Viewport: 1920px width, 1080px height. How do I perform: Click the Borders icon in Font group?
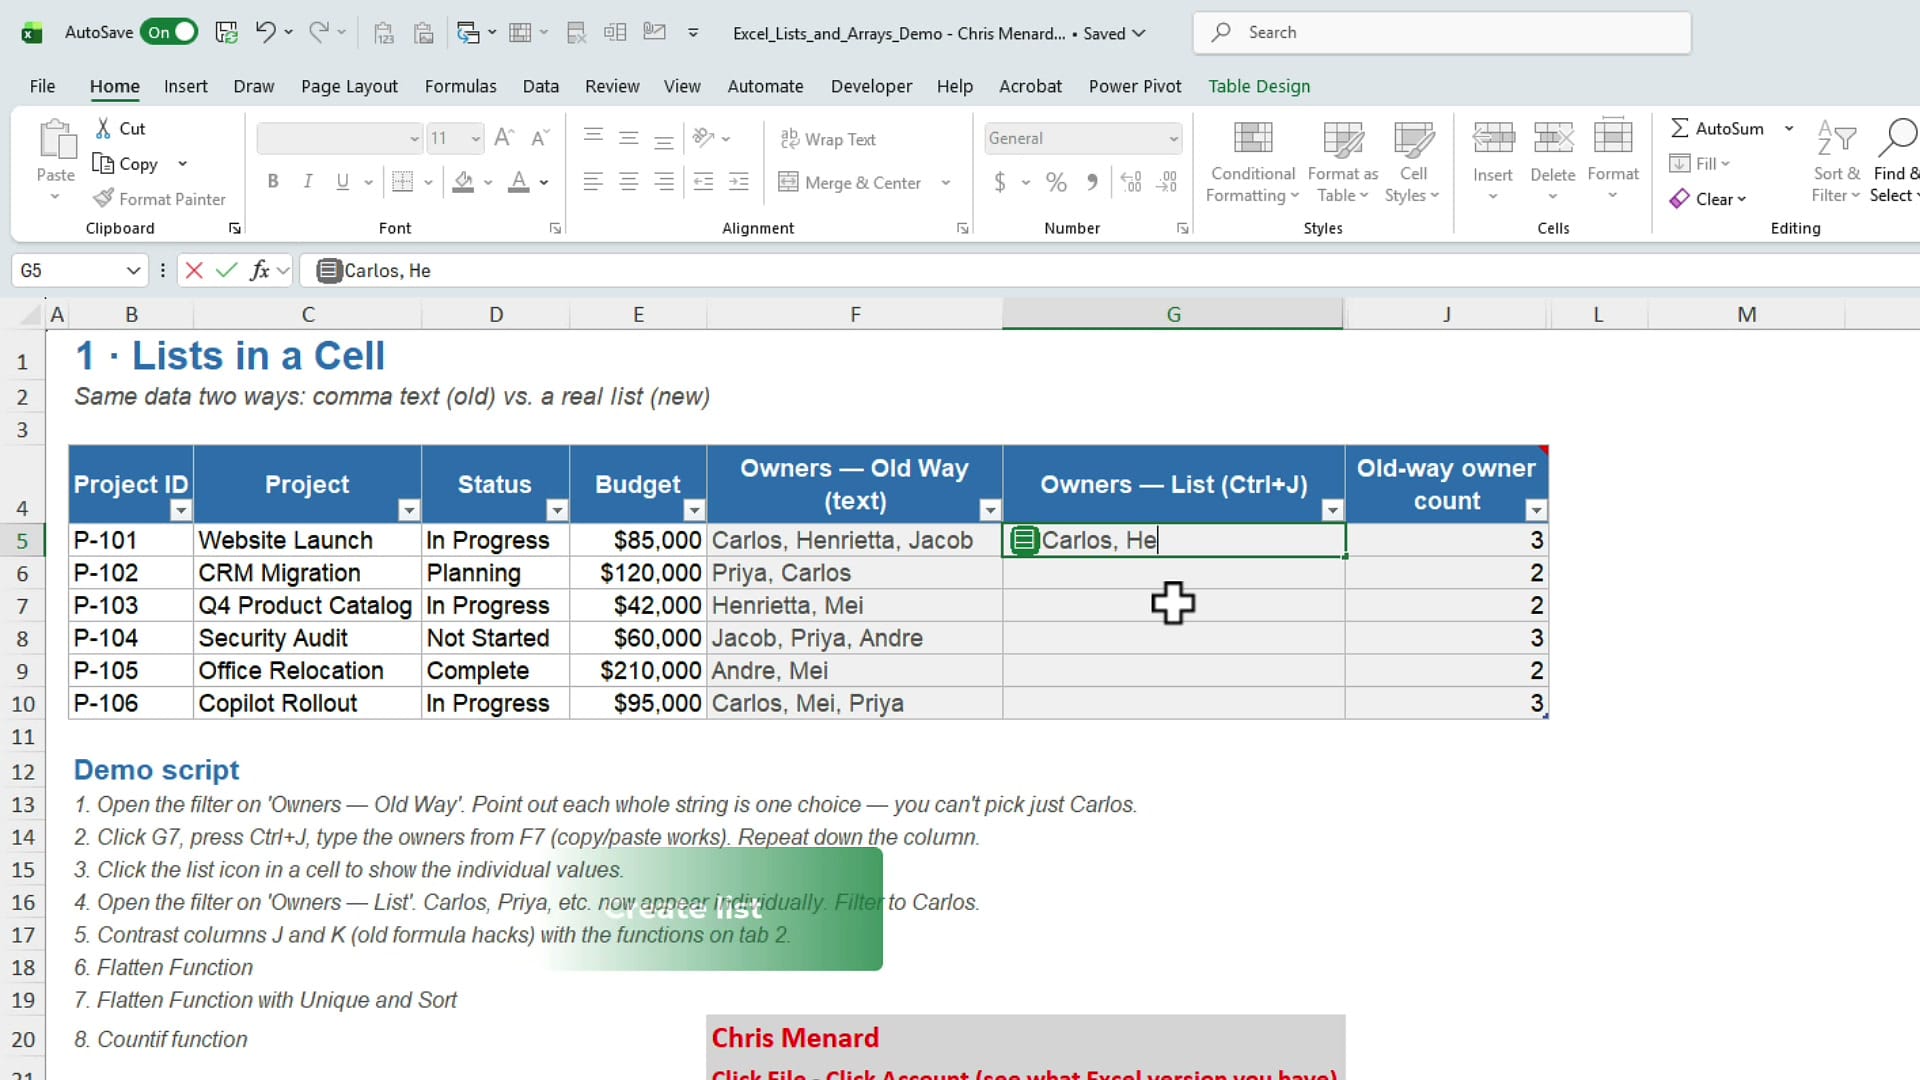(x=403, y=182)
